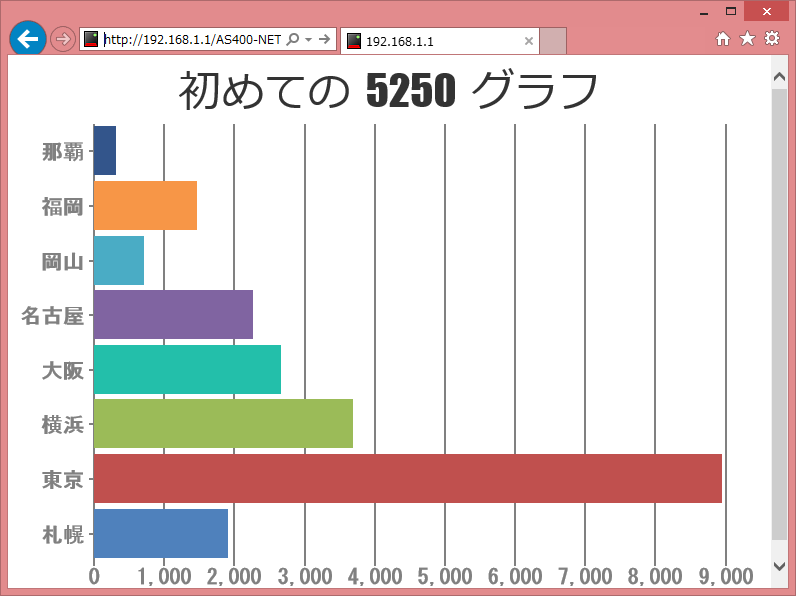Open Favorites star icon

(747, 39)
